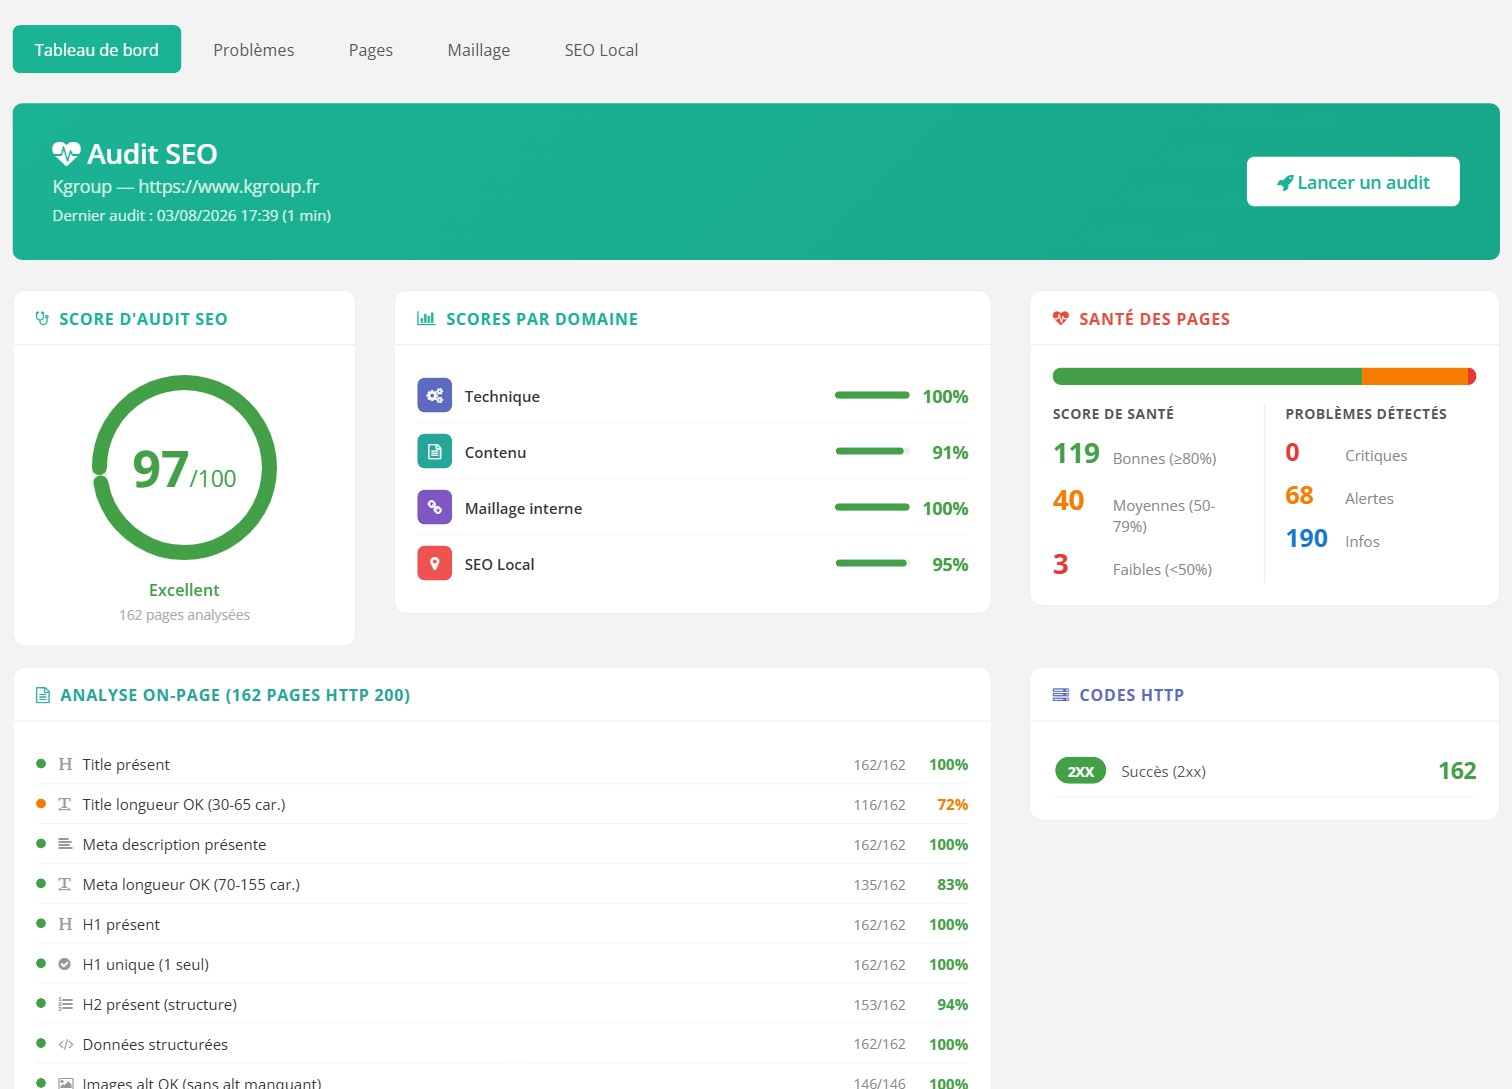Image resolution: width=1512 pixels, height=1089 pixels.
Task: Open the Tableau de bord tab
Action: [97, 49]
